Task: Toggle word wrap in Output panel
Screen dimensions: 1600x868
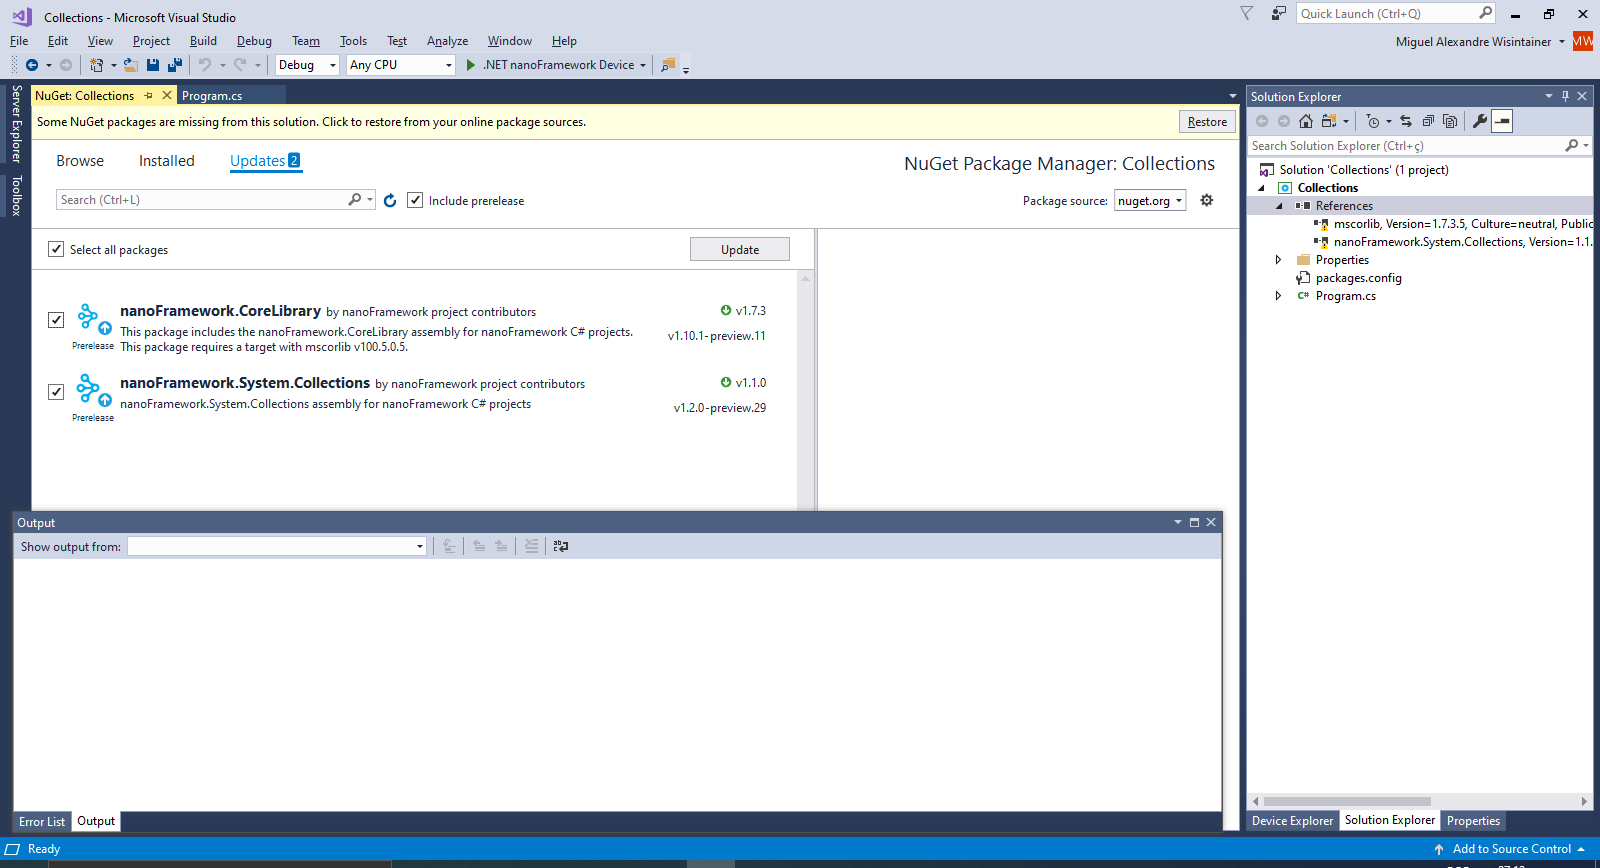Action: click(x=561, y=546)
